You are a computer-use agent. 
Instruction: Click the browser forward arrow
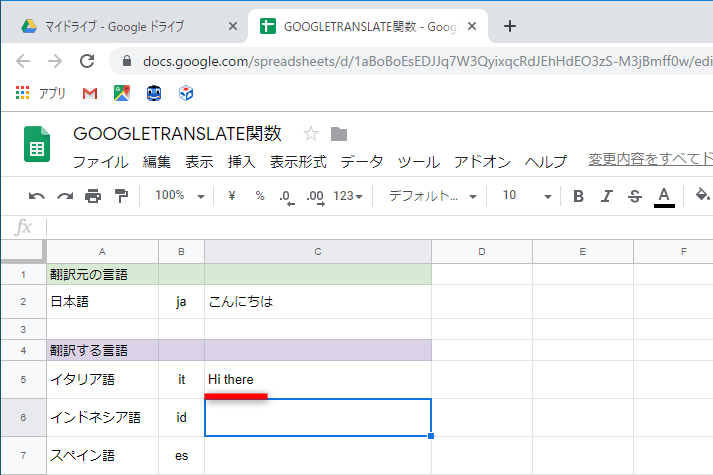55,61
